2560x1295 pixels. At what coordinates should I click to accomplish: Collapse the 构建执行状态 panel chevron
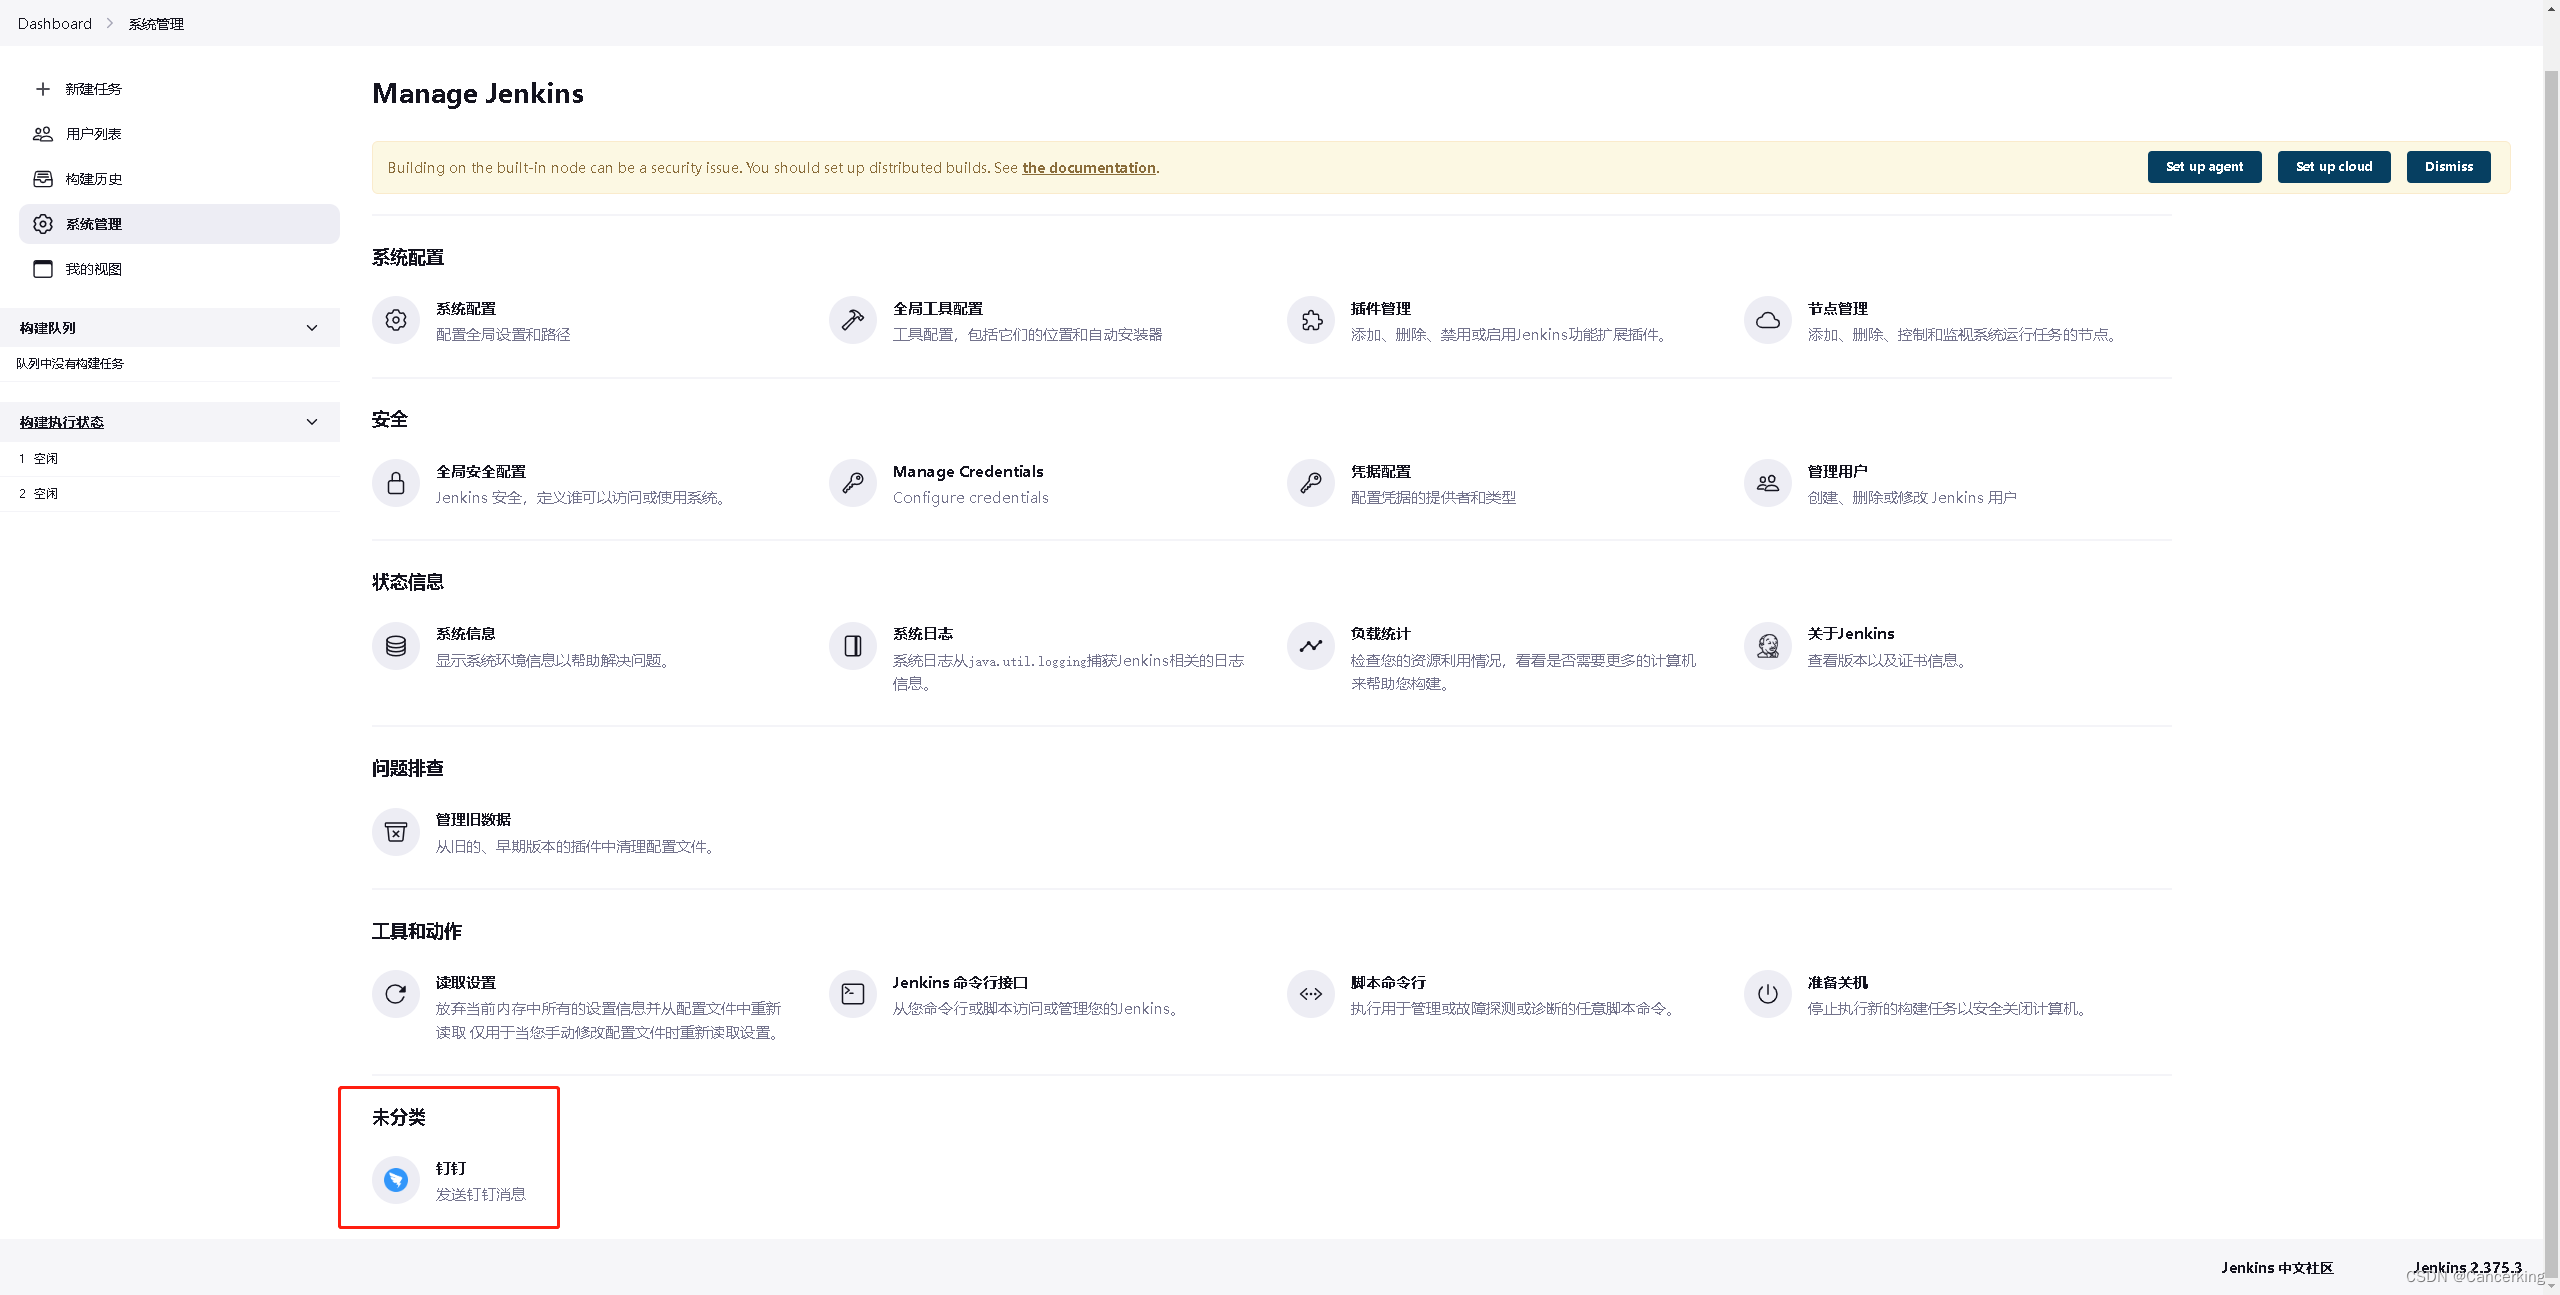coord(312,422)
